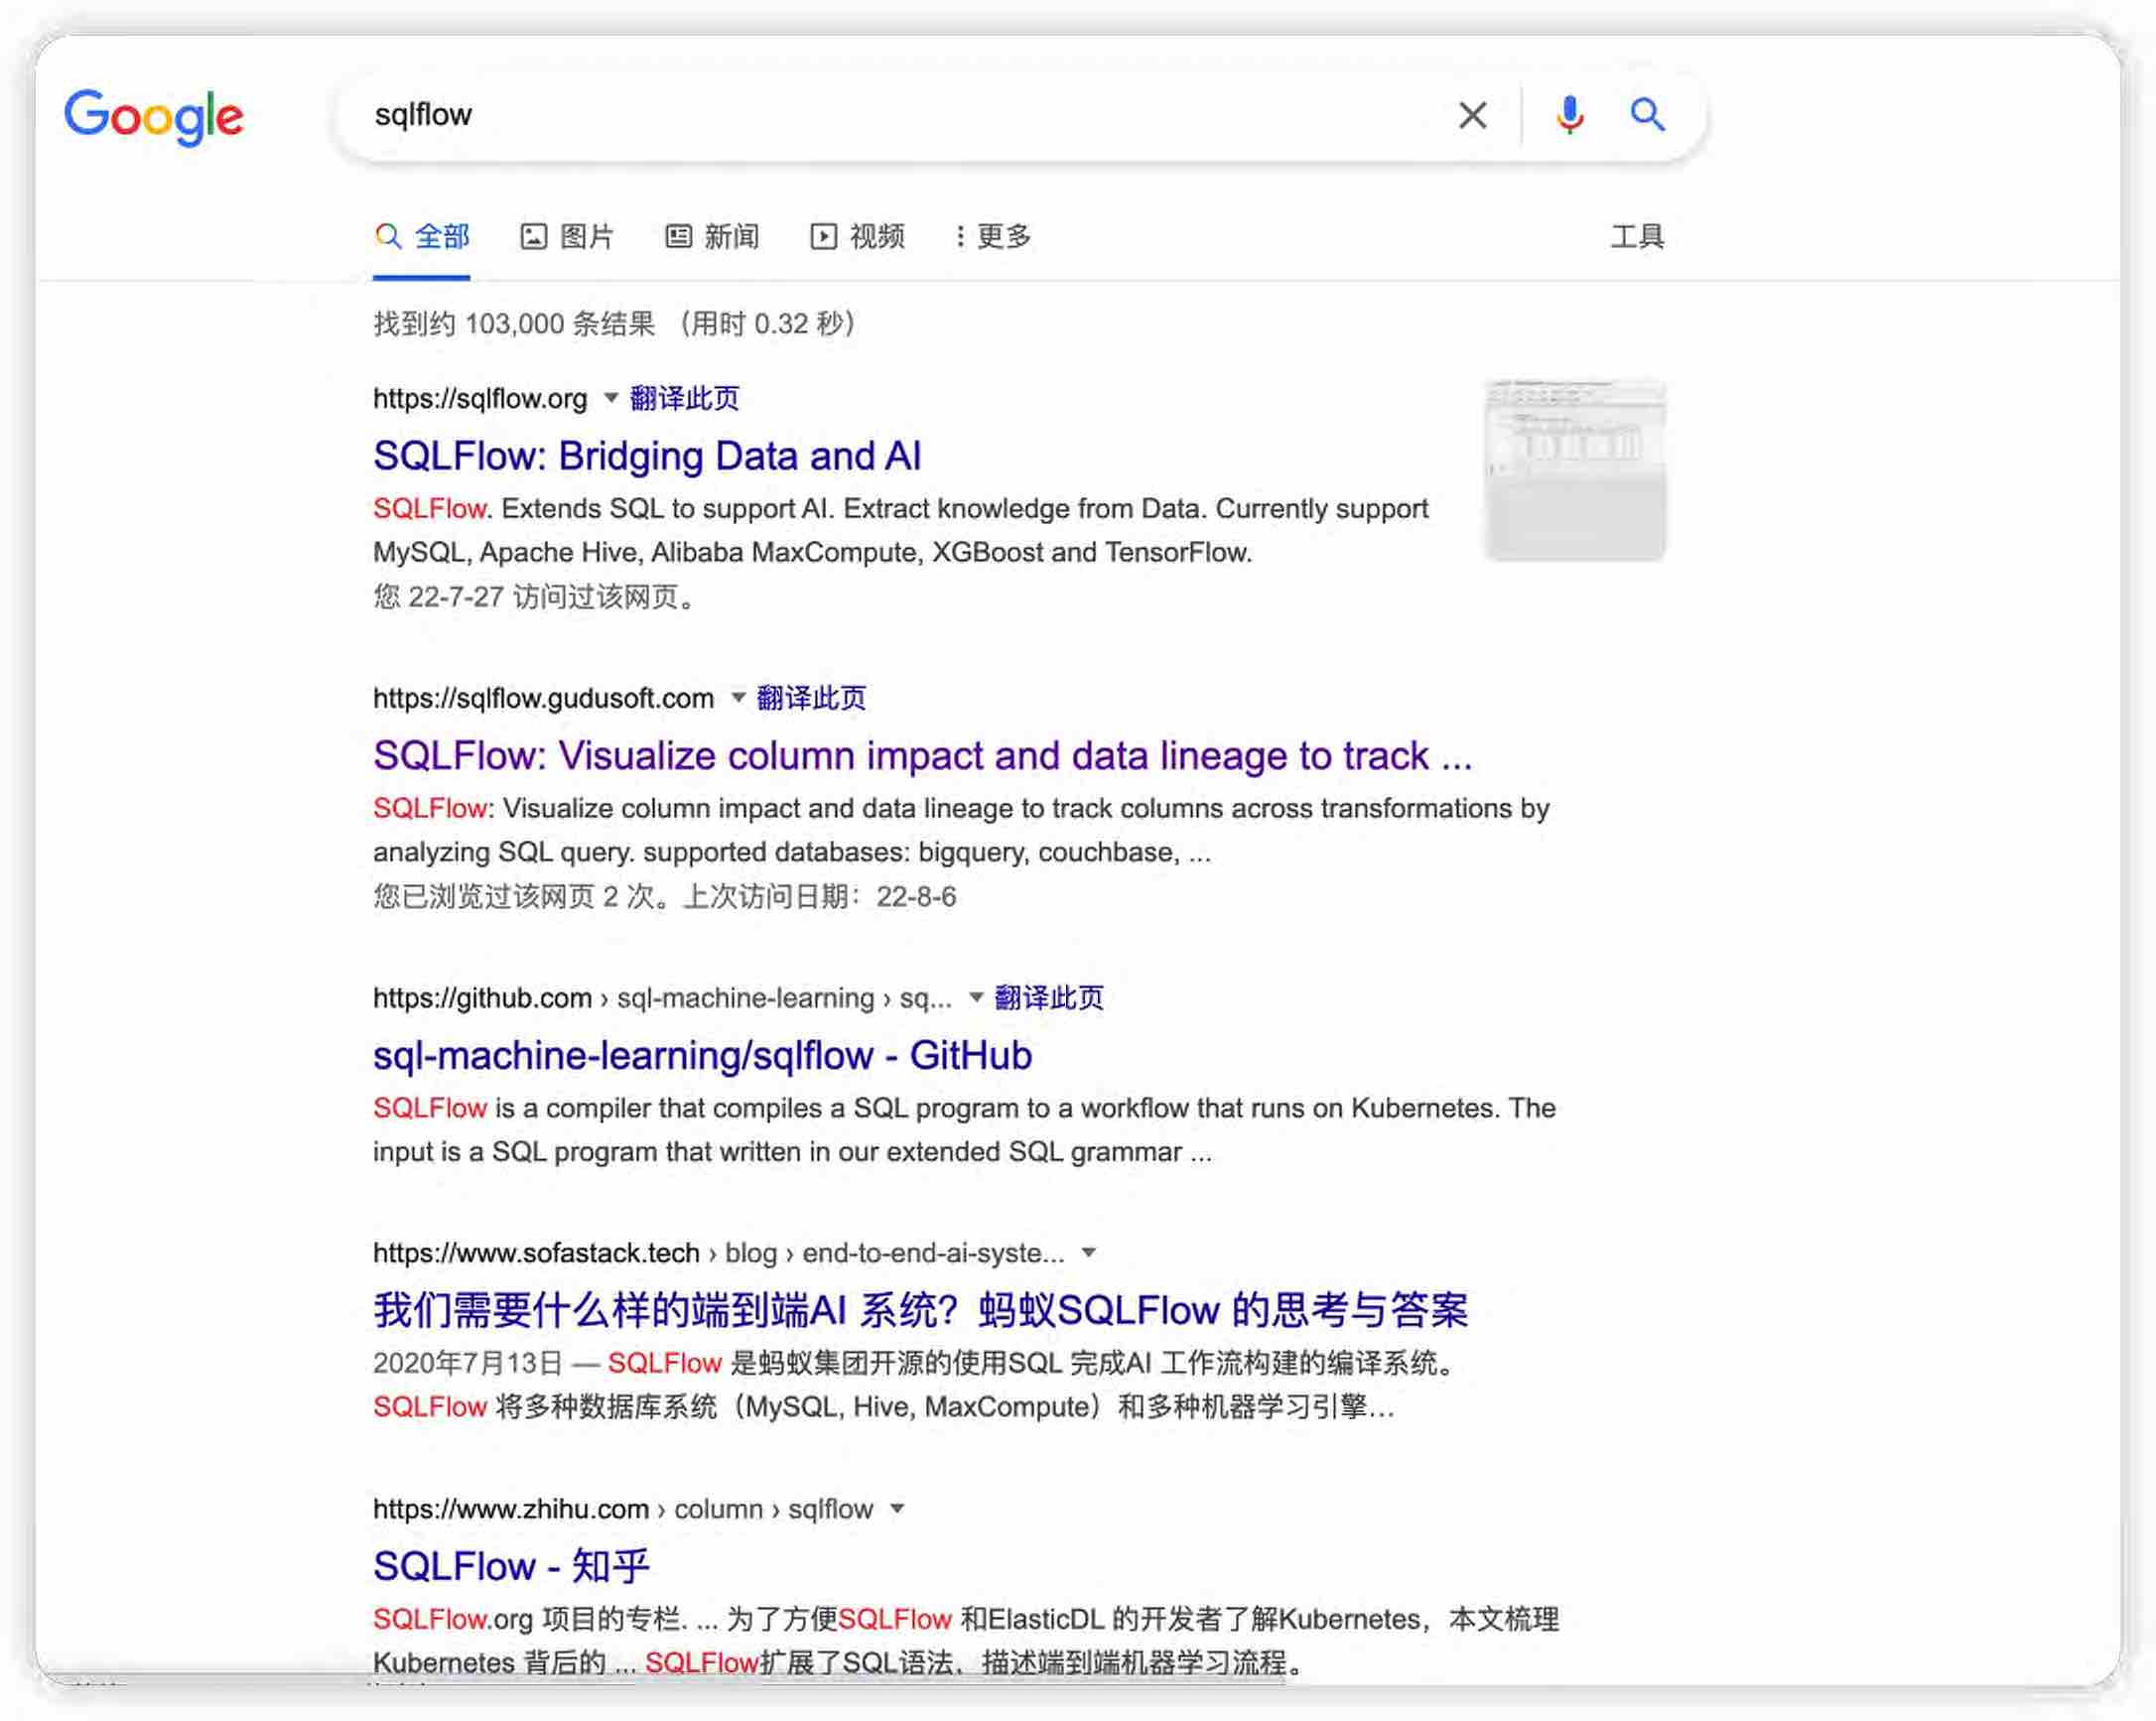Open the 新闻 news results
2156x1721 pixels.
click(713, 237)
